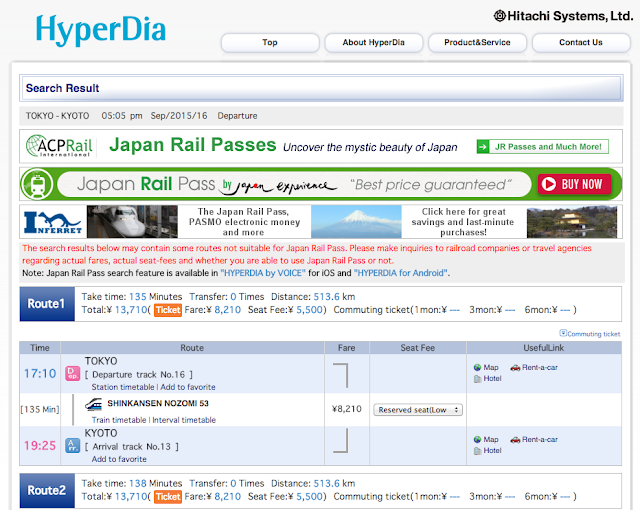Click the Shinkansen train thumbnail image
Viewport: 640px width, 510px height.
(x=132, y=222)
